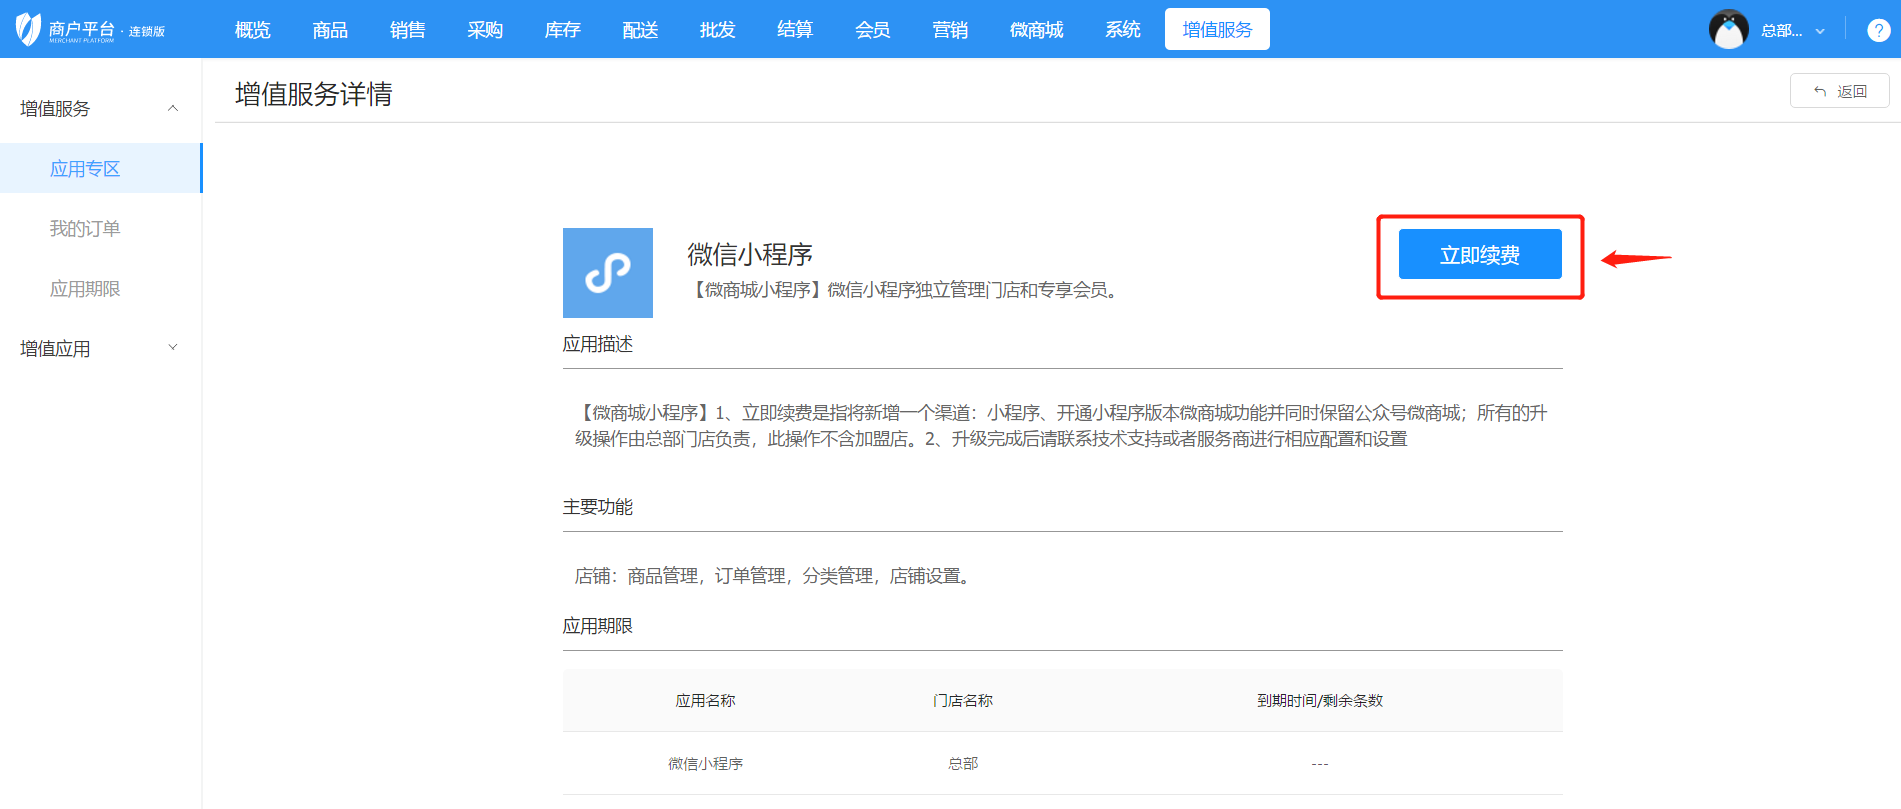Click the WeChat mini program app icon
Screen dimensions: 1901x809
[607, 273]
